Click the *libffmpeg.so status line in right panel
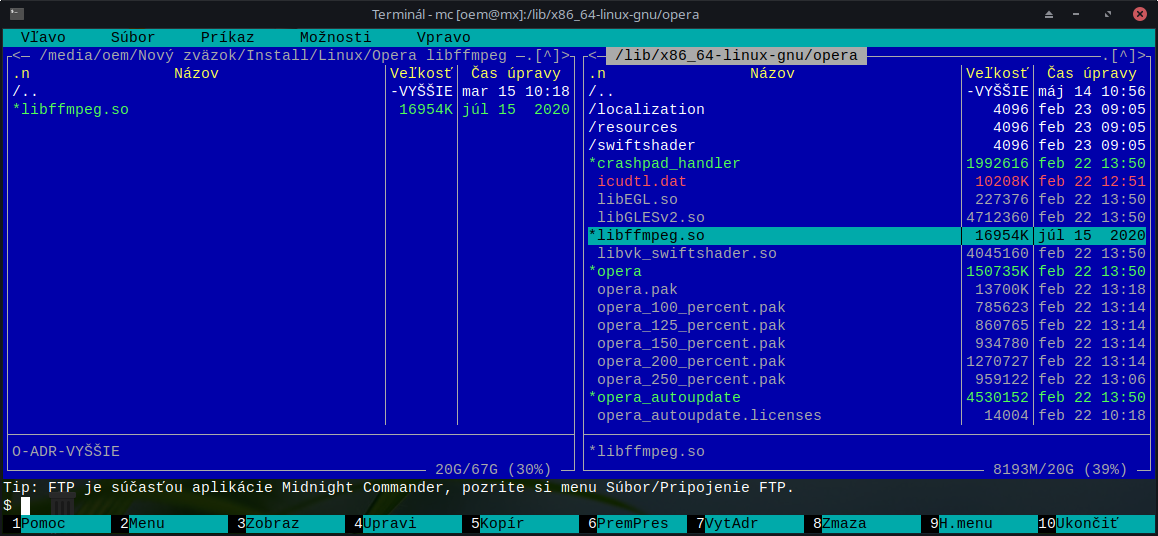1158x536 pixels. pos(646,451)
